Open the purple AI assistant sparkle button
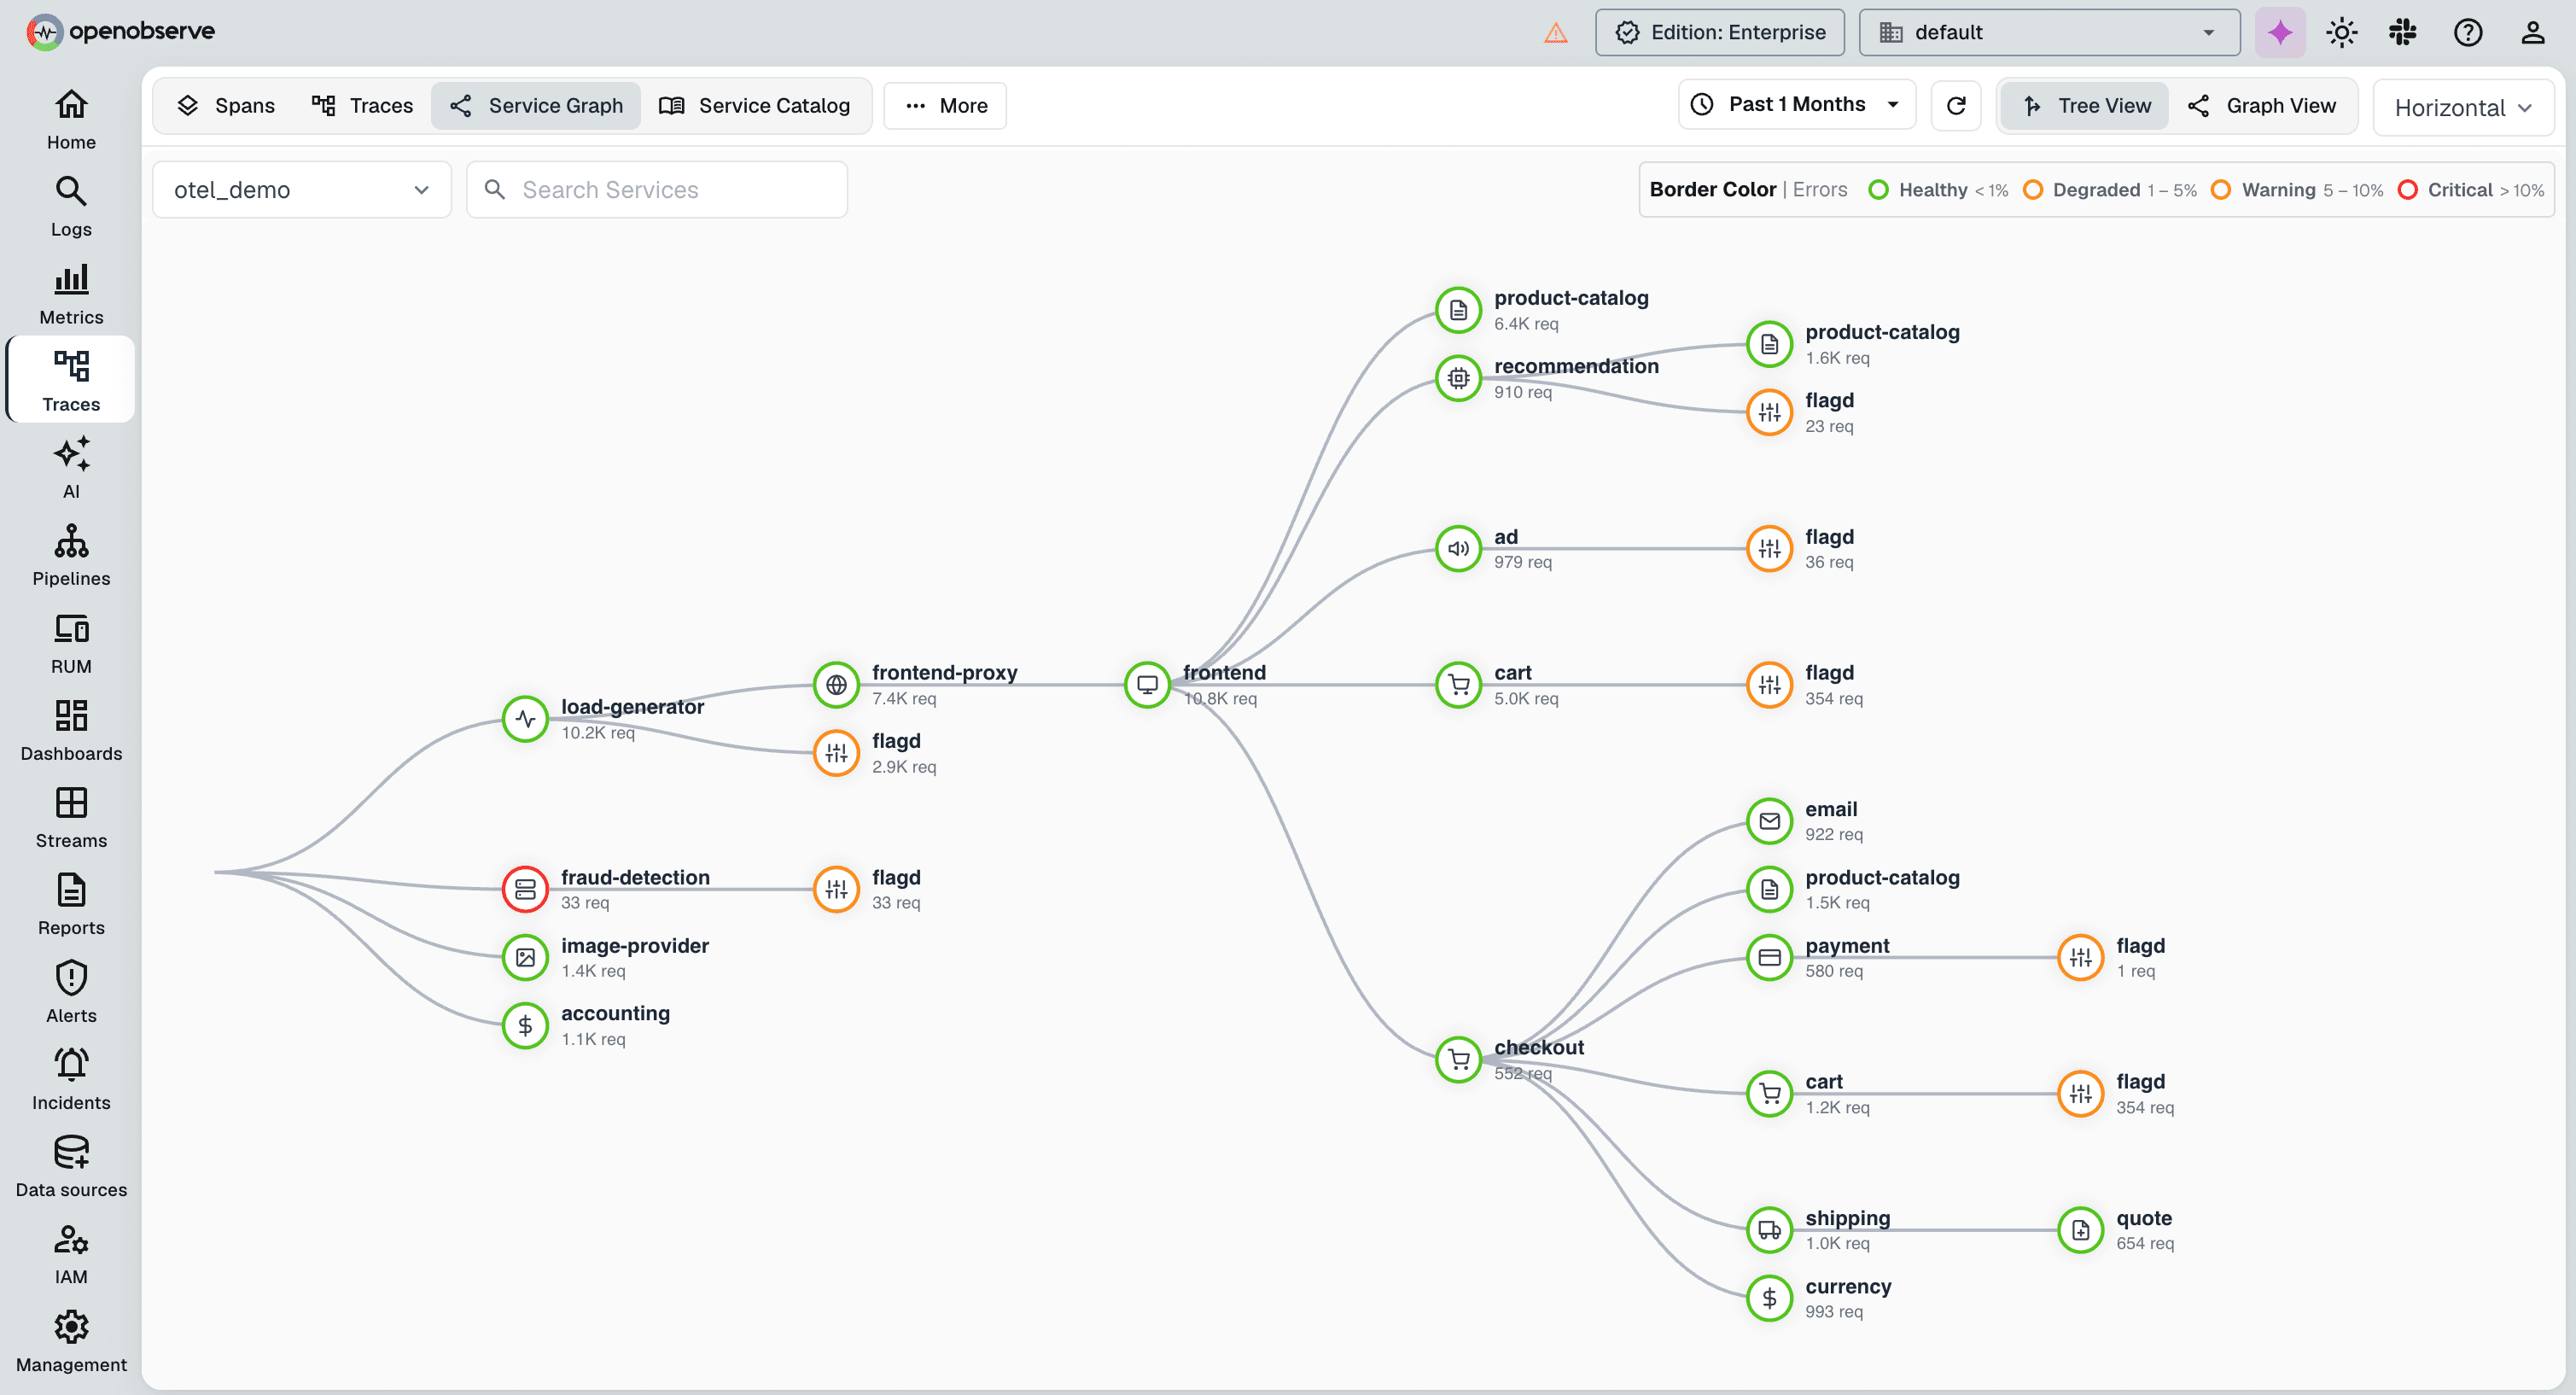Viewport: 2576px width, 1395px height. pyautogui.click(x=2280, y=32)
